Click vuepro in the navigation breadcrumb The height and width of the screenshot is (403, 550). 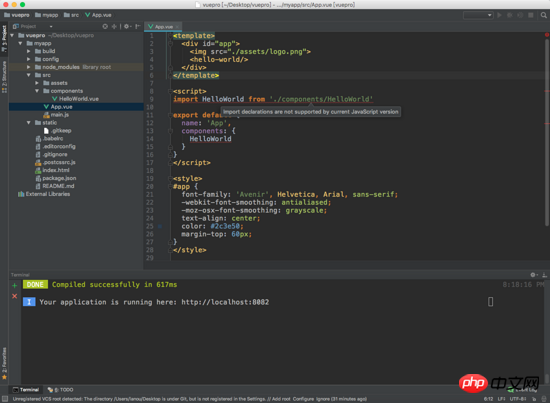pos(17,15)
